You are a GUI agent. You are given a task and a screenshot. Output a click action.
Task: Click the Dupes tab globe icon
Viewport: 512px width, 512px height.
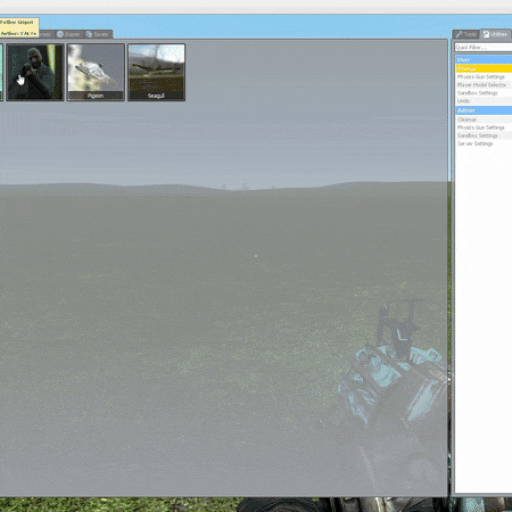[x=60, y=34]
